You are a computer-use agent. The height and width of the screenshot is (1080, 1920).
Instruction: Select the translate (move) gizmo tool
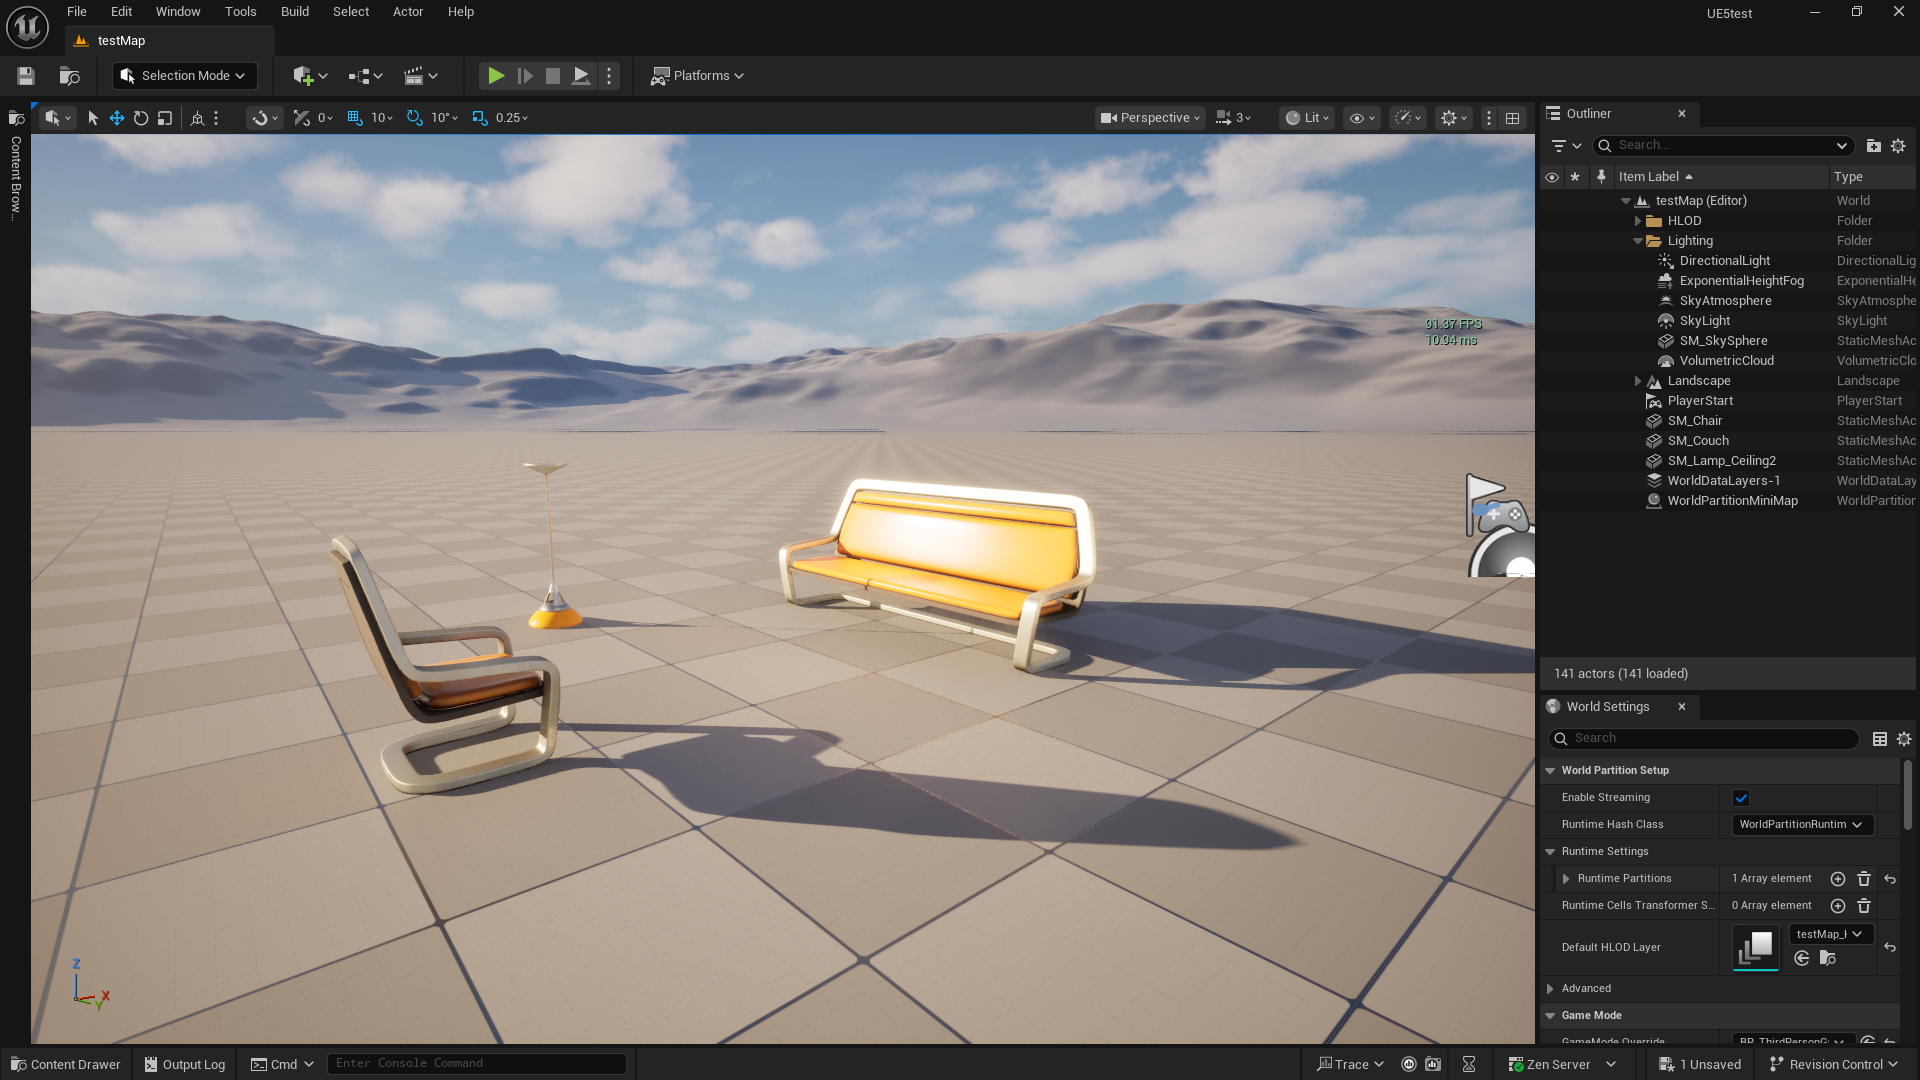point(117,118)
